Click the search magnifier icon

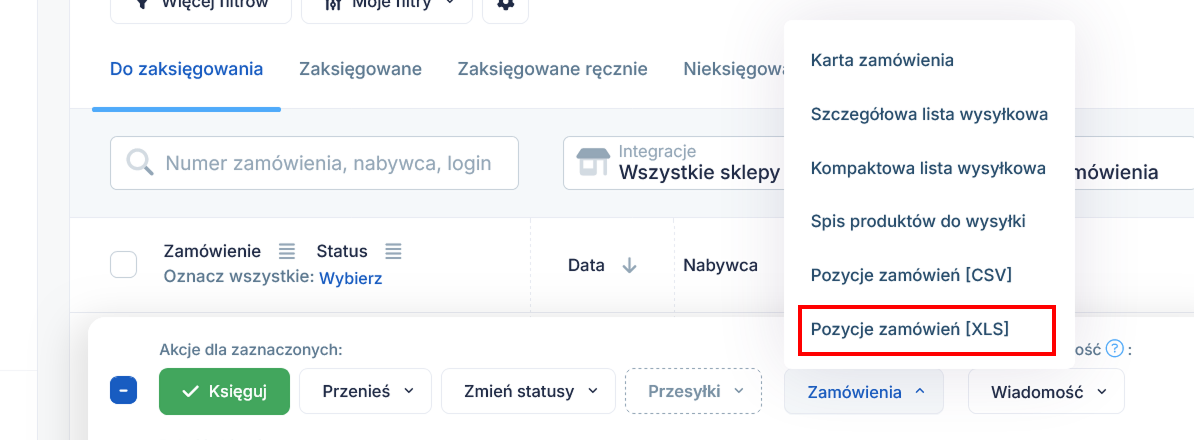(141, 163)
